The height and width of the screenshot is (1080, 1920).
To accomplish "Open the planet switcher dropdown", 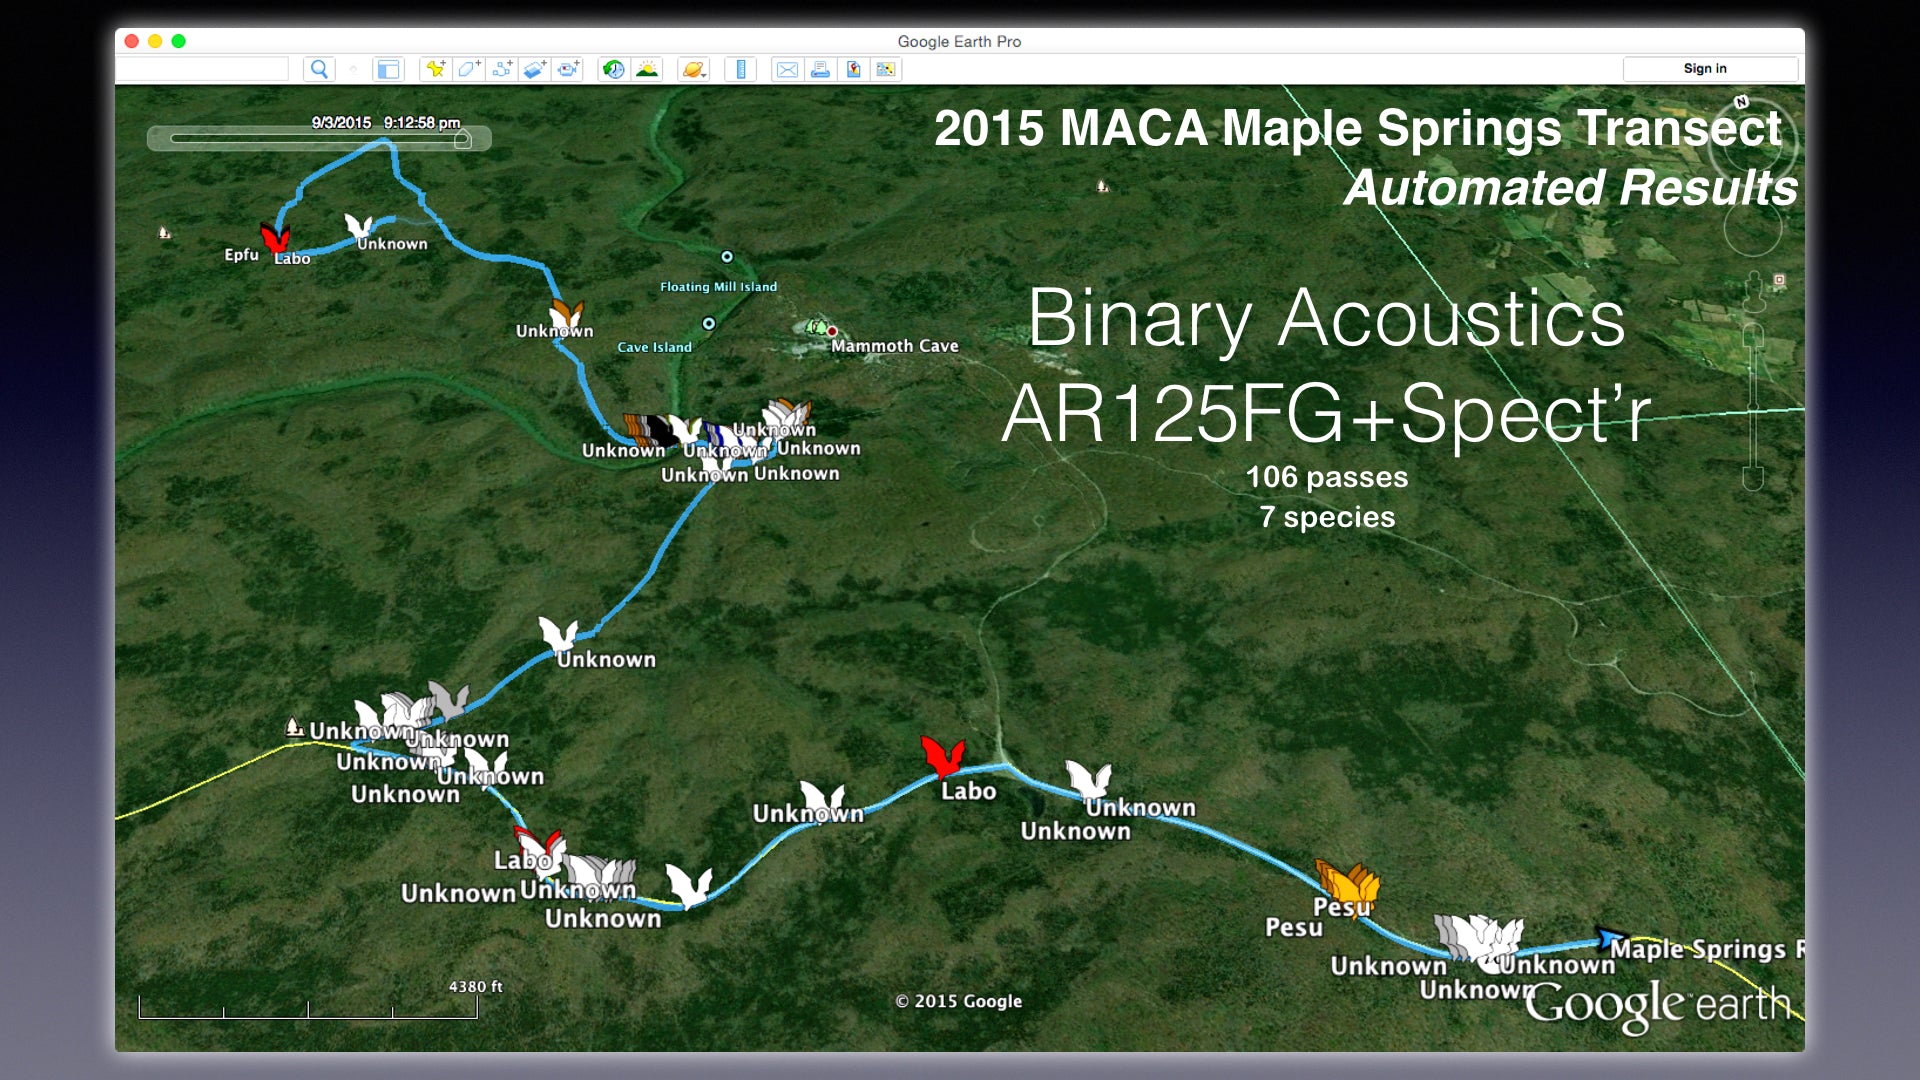I will pos(693,69).
